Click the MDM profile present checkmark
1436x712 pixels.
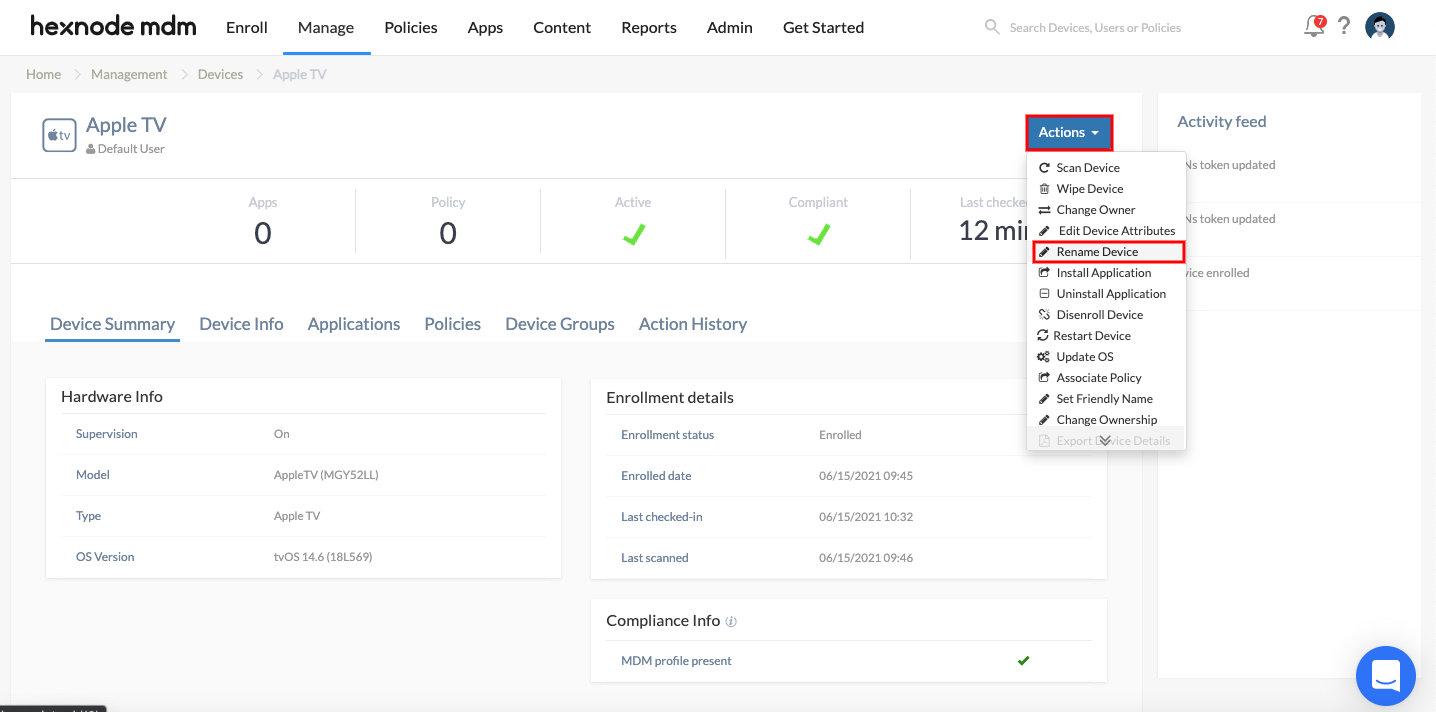point(1024,661)
